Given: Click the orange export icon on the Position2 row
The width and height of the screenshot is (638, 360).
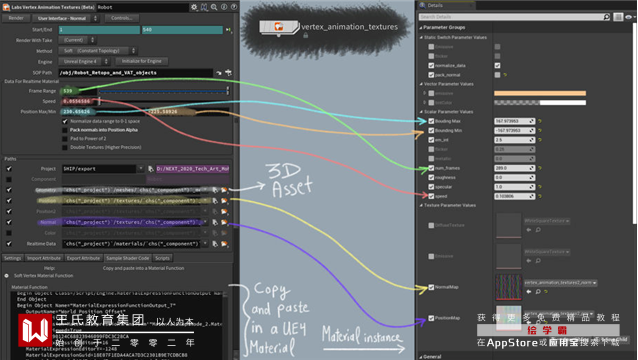Looking at the screenshot, I should point(224,212).
